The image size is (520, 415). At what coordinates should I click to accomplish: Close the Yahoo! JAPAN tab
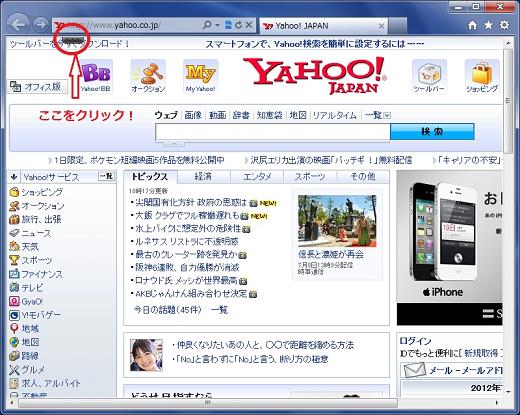tap(381, 26)
